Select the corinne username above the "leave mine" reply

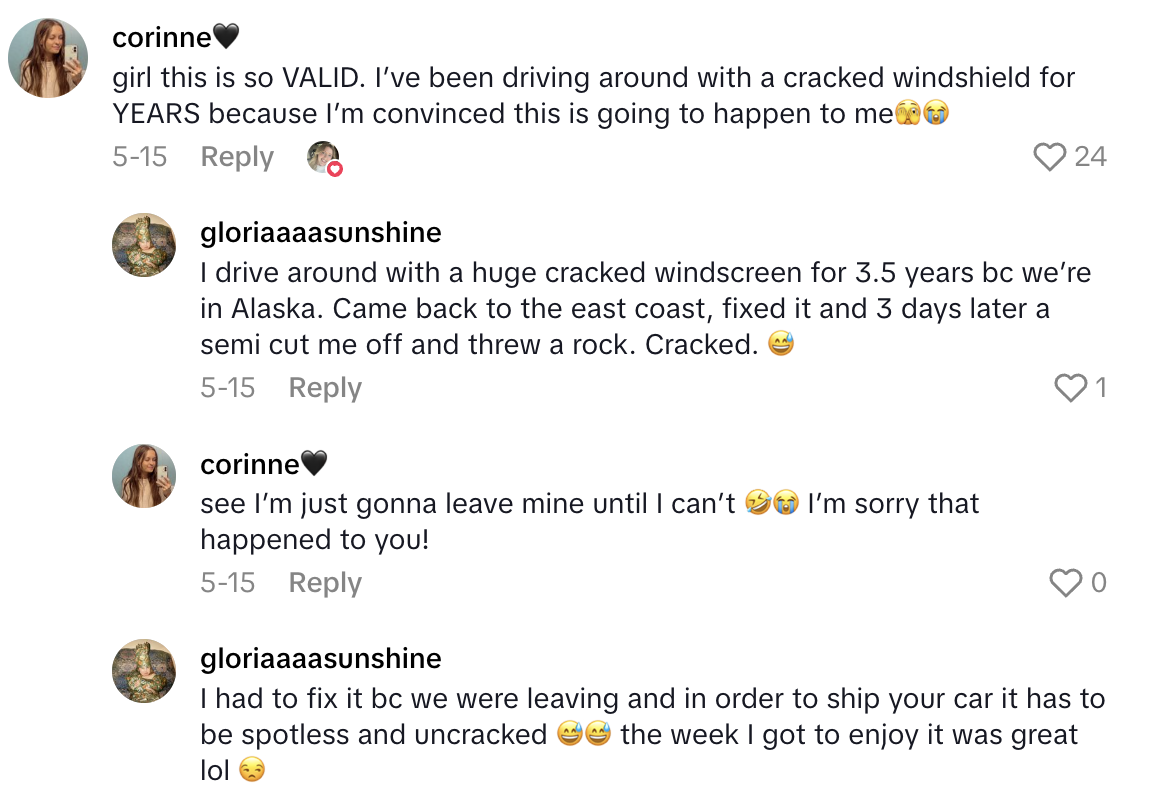pyautogui.click(x=250, y=464)
